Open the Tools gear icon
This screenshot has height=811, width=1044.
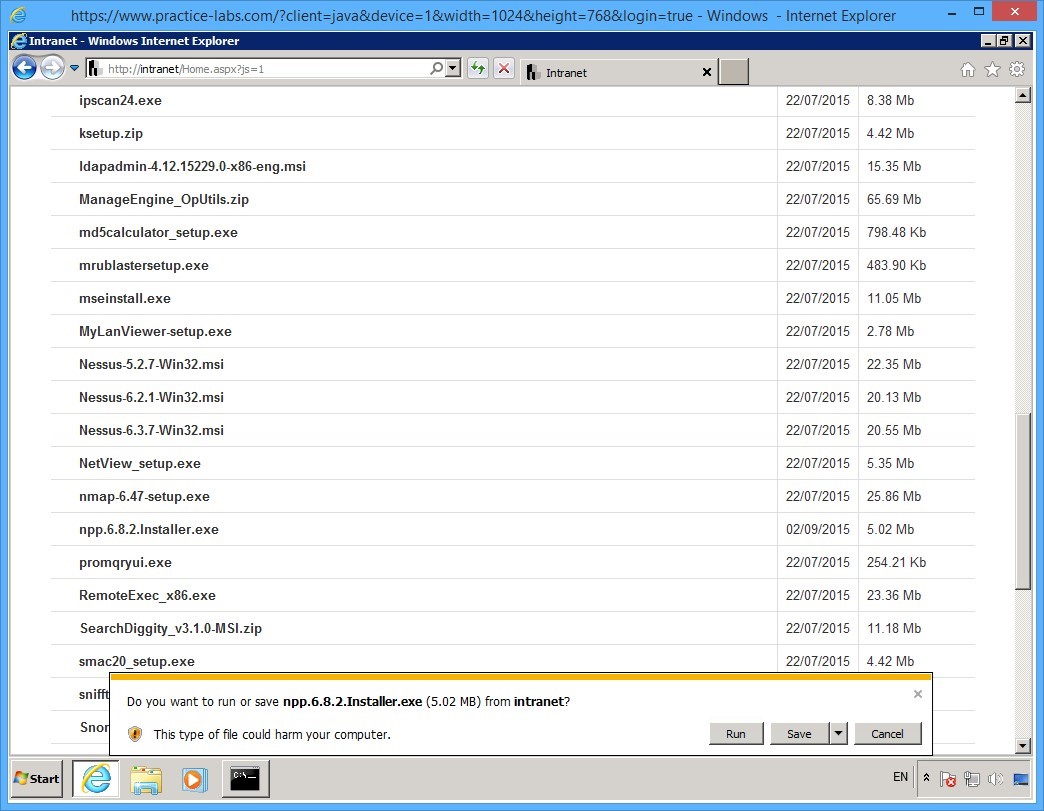pyautogui.click(x=1017, y=70)
